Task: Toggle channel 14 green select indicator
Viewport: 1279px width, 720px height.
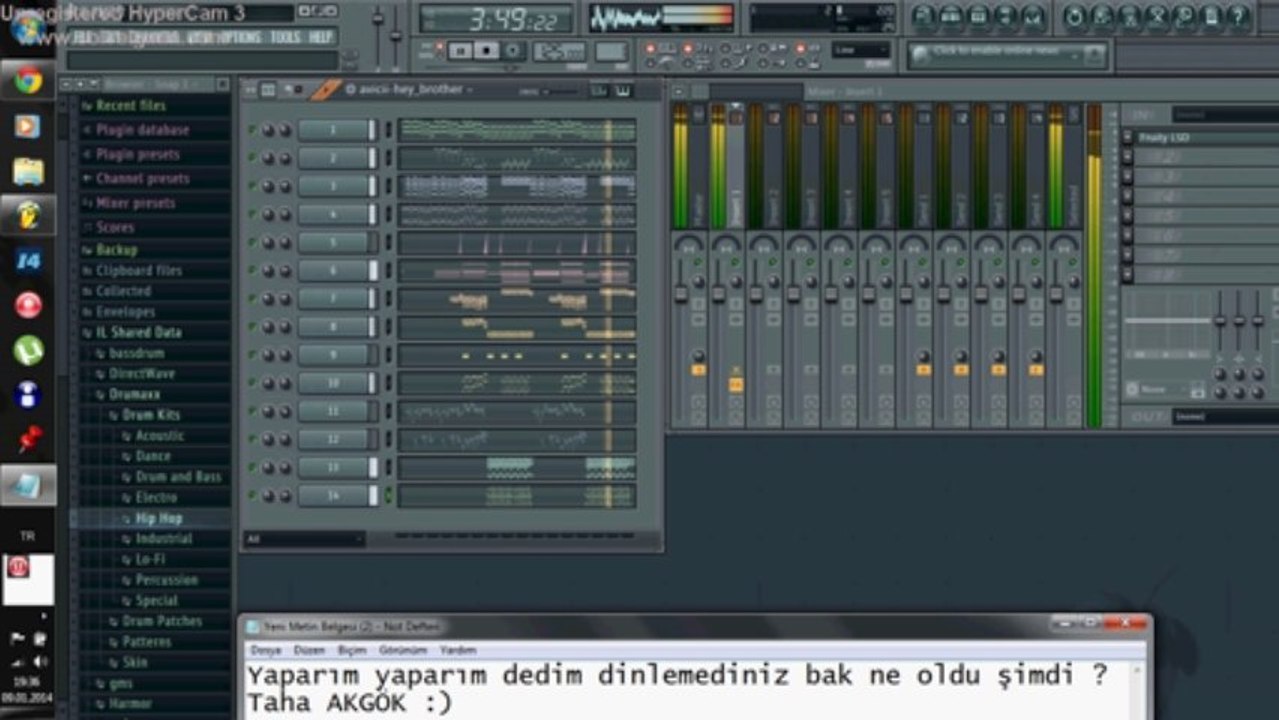Action: (x=389, y=495)
